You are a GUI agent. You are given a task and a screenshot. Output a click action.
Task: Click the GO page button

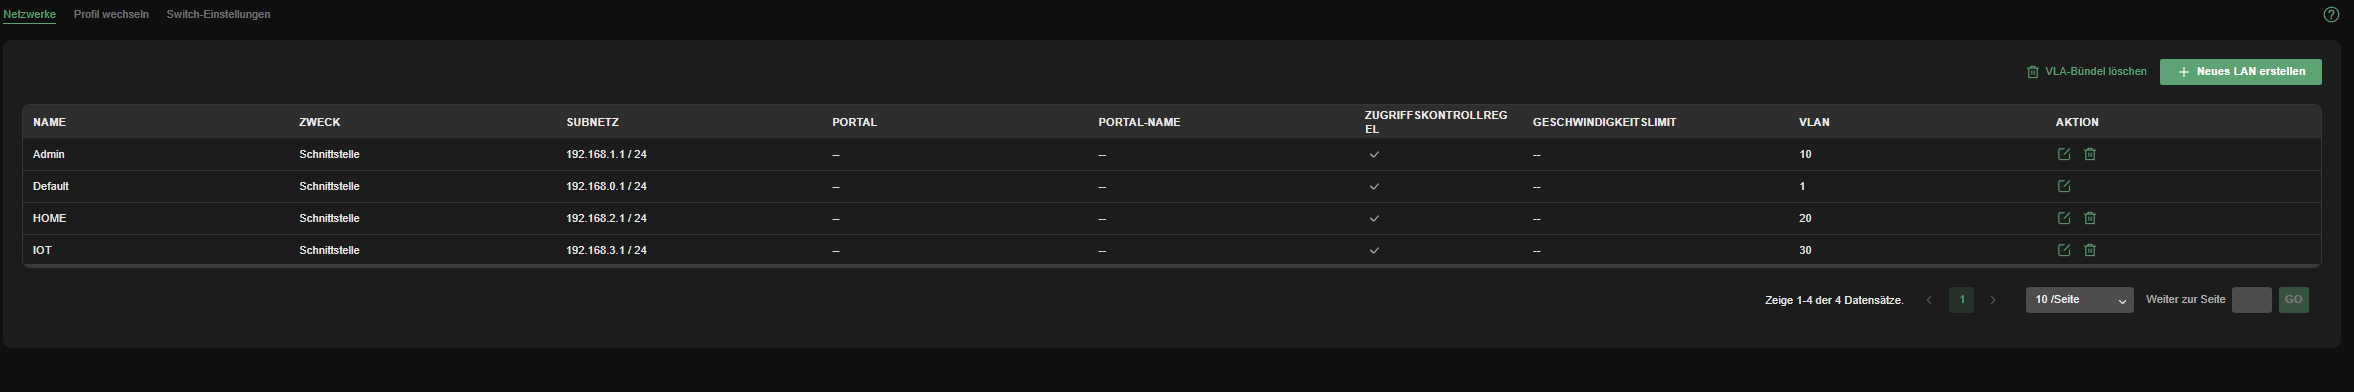[x=2293, y=300]
